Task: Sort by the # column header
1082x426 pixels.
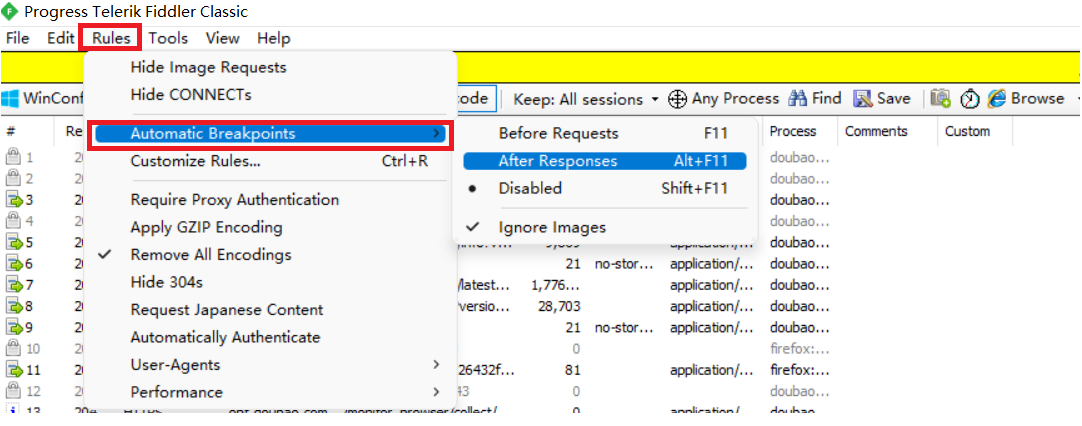Action: point(28,131)
